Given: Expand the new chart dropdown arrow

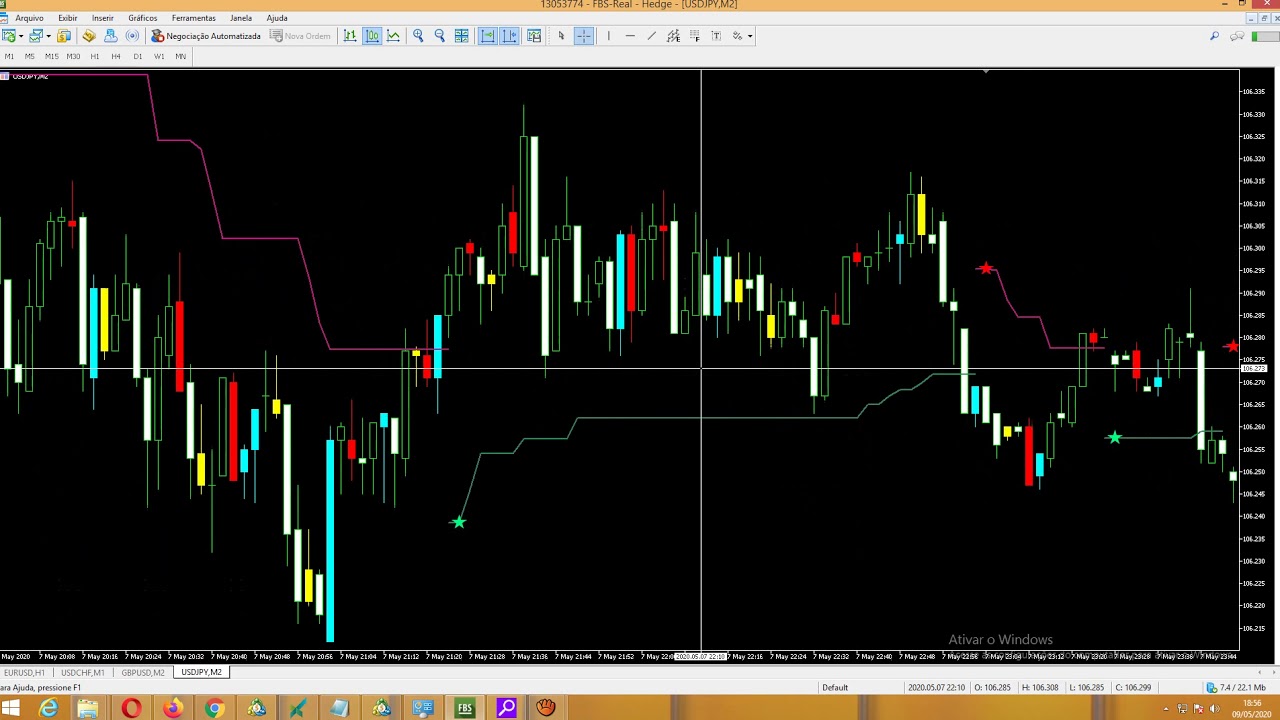Looking at the screenshot, I should pos(21,36).
